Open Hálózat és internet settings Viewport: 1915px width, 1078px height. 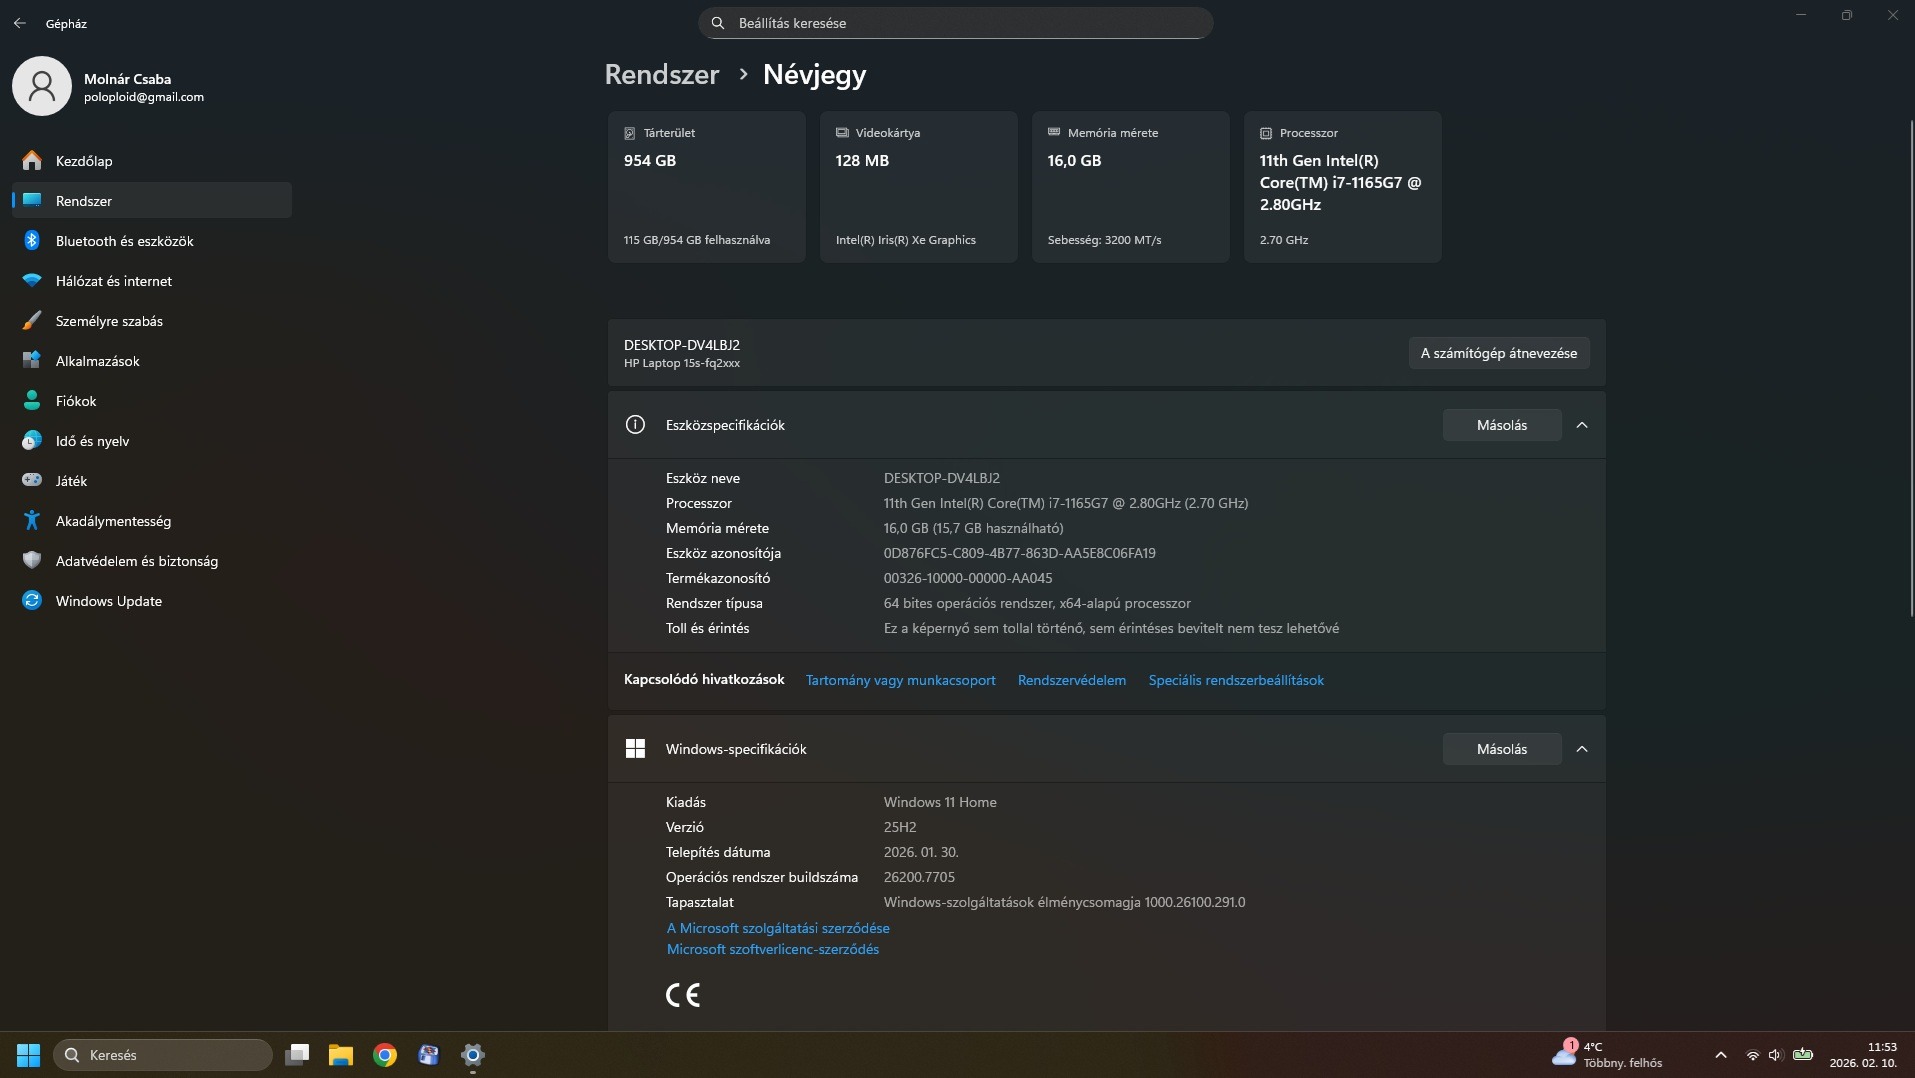(152, 281)
